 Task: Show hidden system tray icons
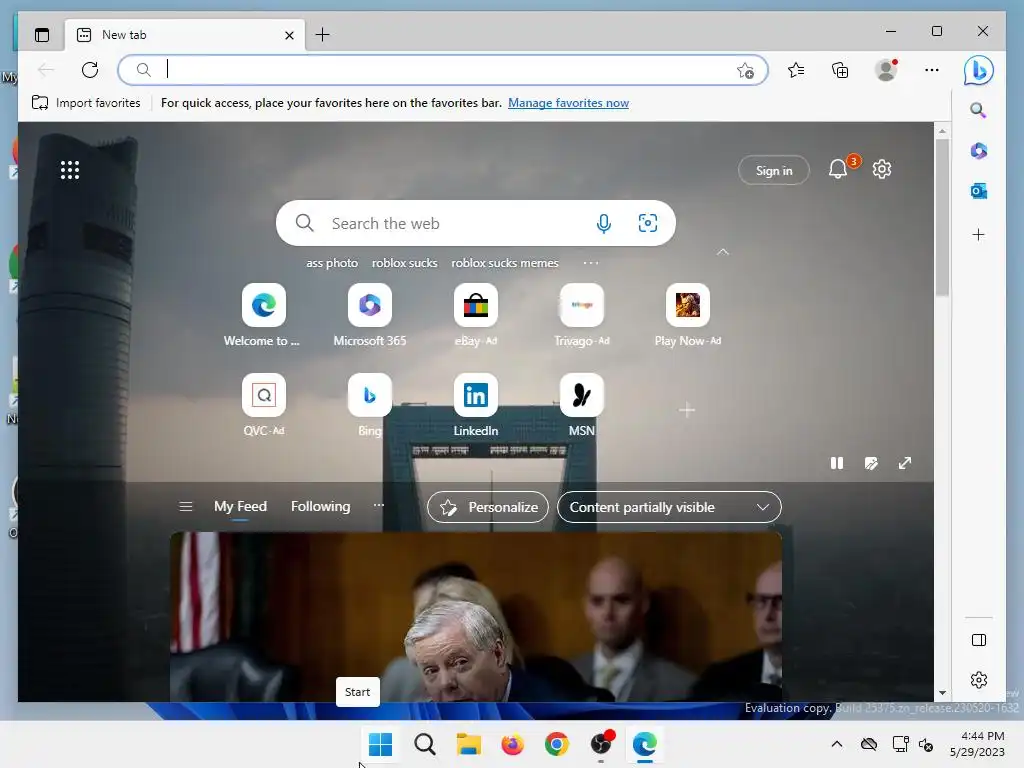pos(837,744)
